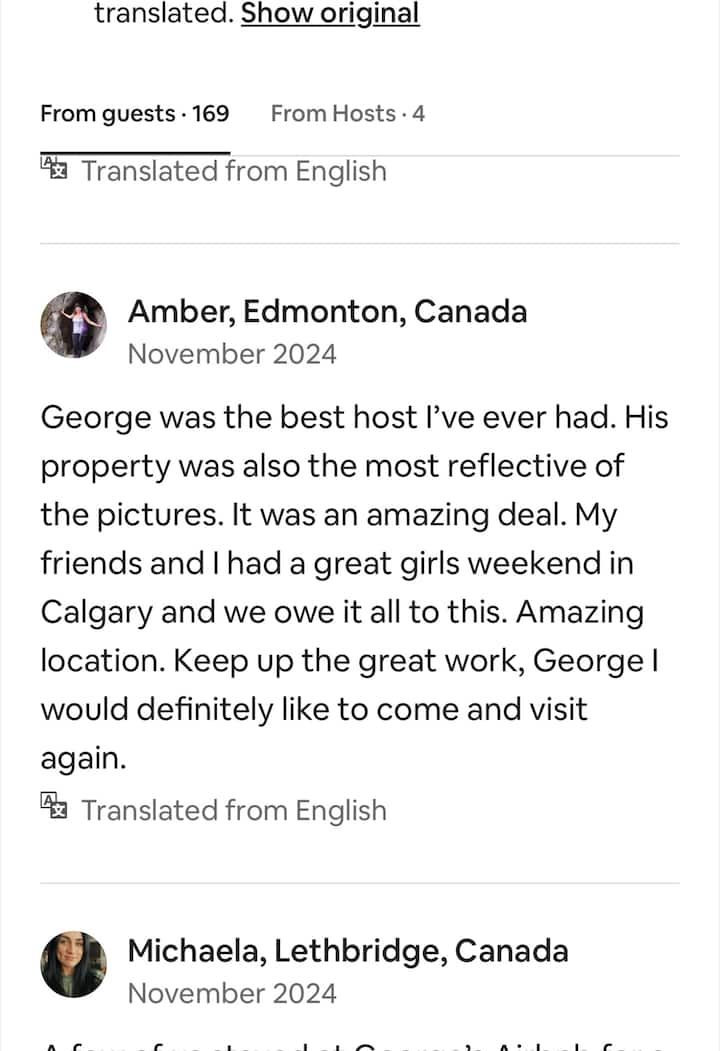Click the reviewer name Amber, Edmonton, Canada

[327, 312]
